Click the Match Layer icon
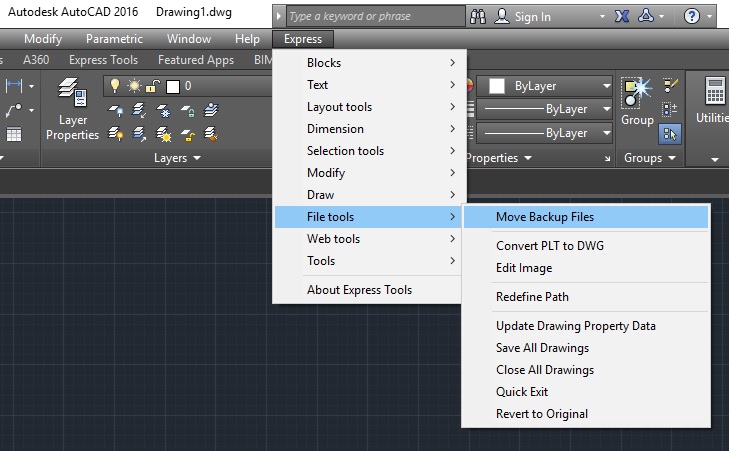This screenshot has width=729, height=451. (212, 134)
